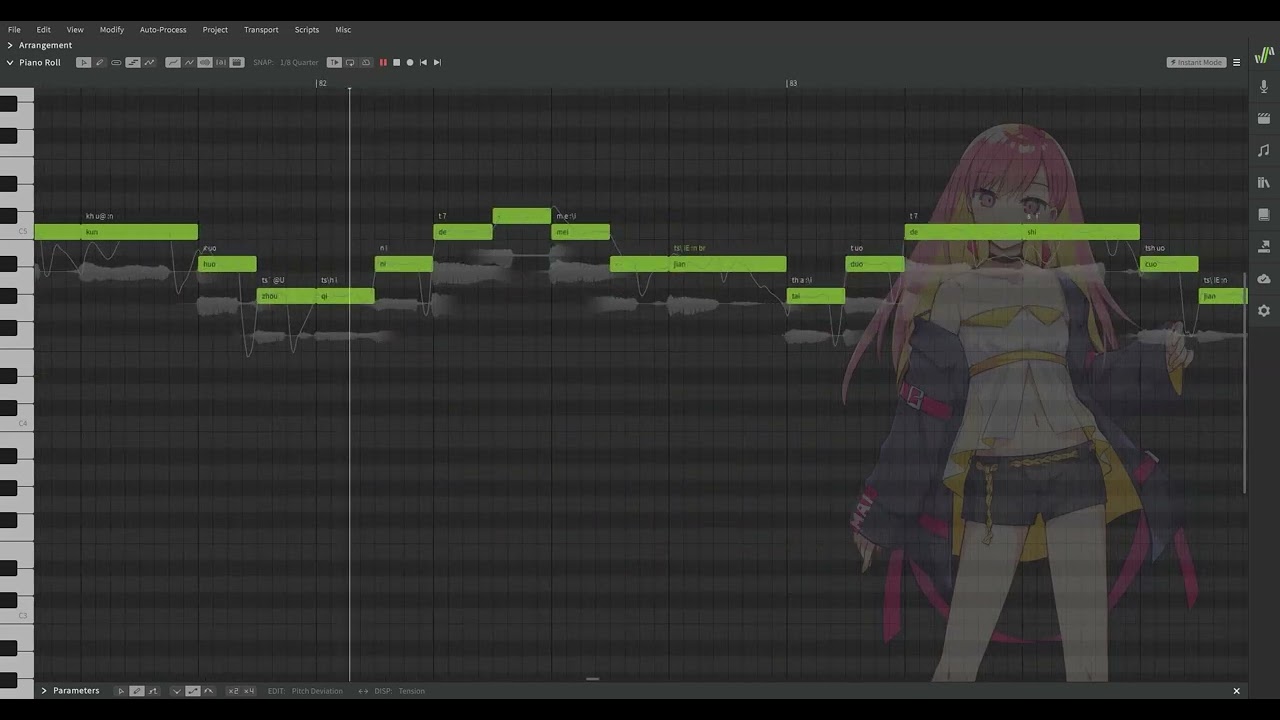
Task: Toggle second pitch line display icon
Action: pyautogui.click(x=189, y=62)
